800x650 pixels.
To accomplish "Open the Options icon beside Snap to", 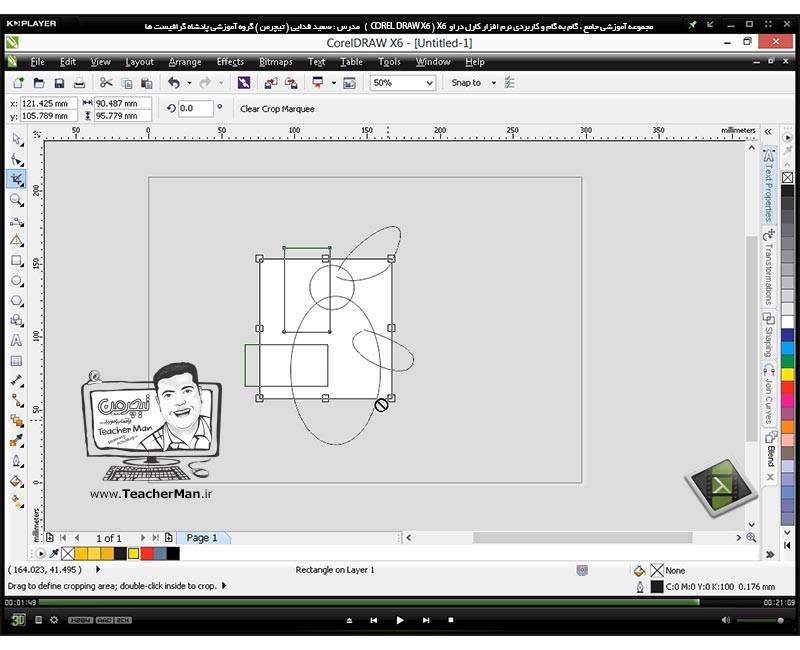I will pyautogui.click(x=509, y=83).
